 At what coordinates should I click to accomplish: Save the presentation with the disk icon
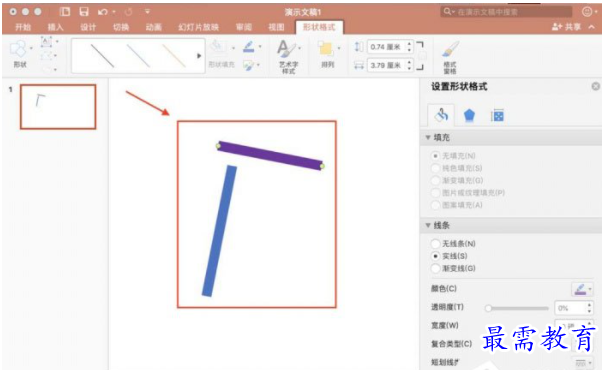pyautogui.click(x=84, y=12)
